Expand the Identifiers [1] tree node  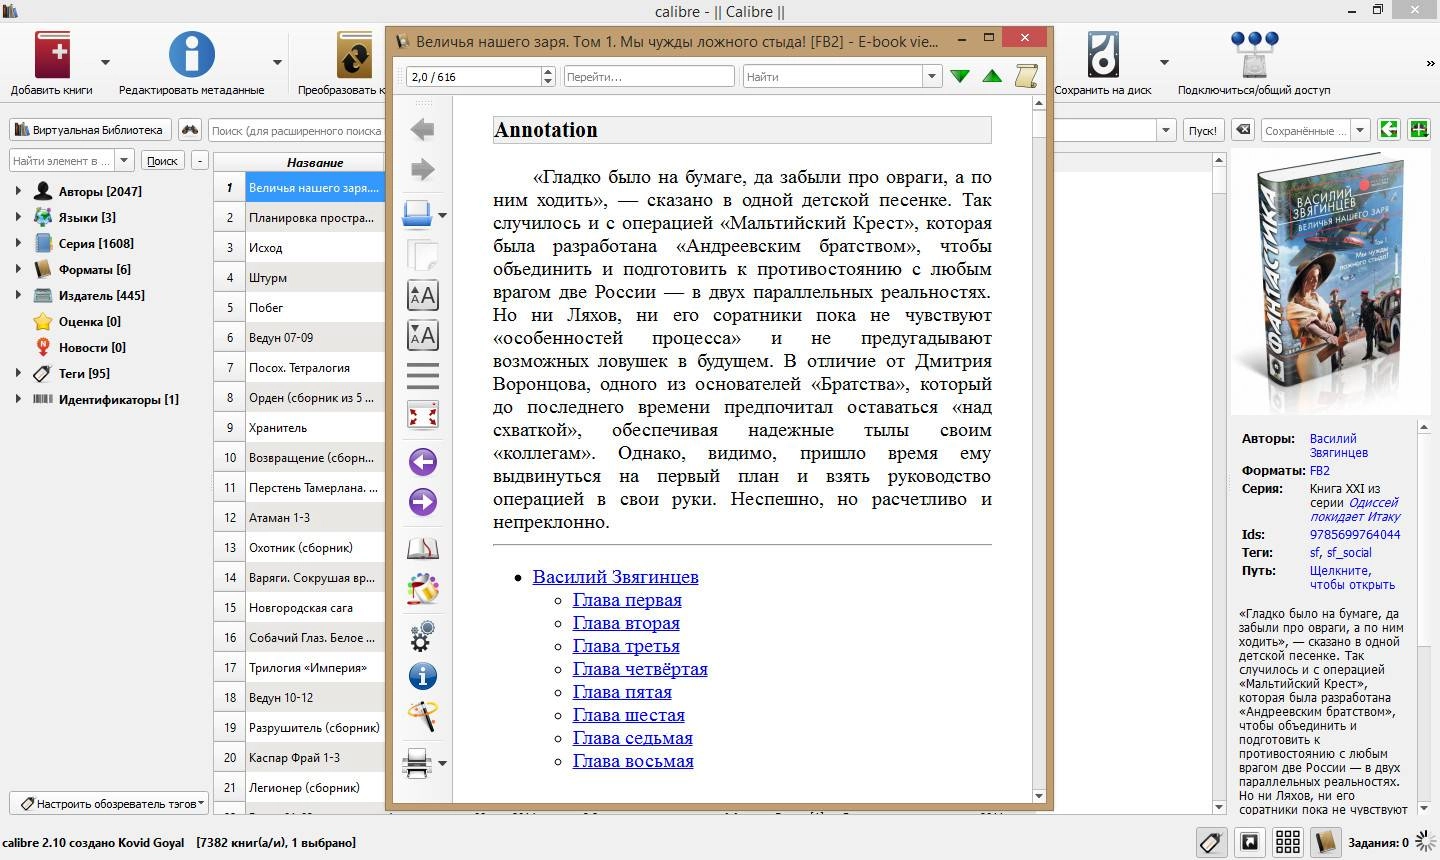point(18,399)
